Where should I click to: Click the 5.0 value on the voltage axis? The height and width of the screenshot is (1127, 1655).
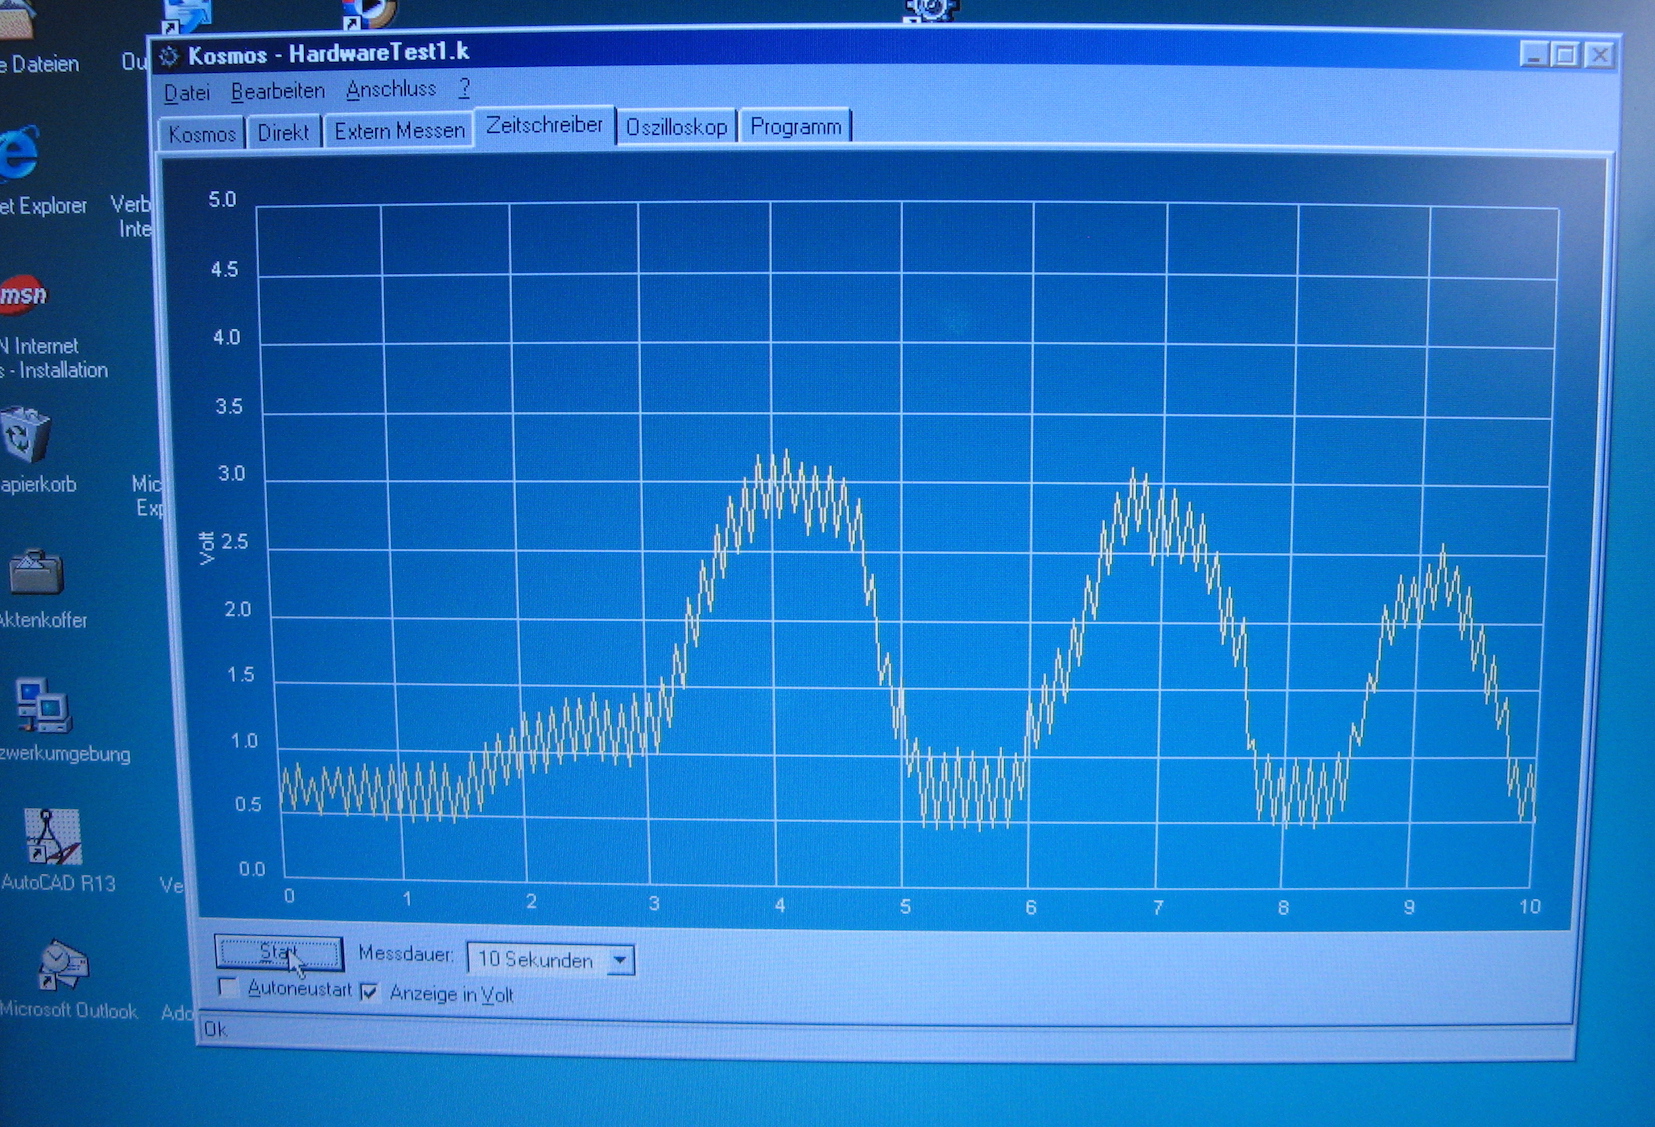[222, 200]
